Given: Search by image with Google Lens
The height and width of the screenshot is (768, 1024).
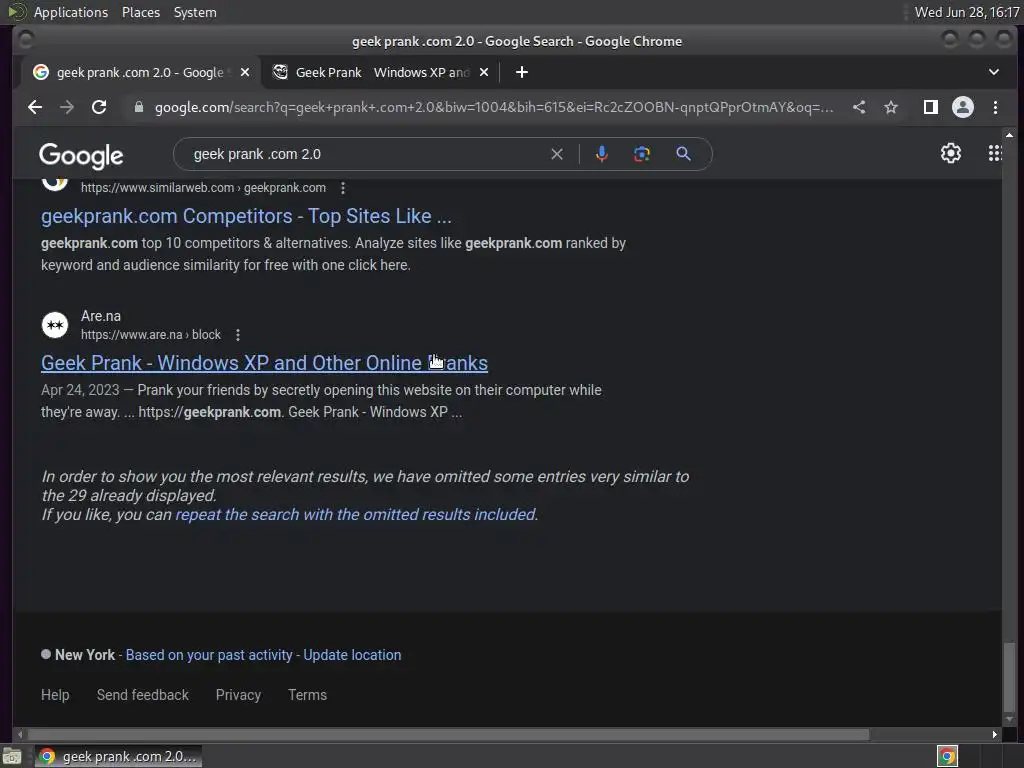Looking at the screenshot, I should pyautogui.click(x=642, y=154).
